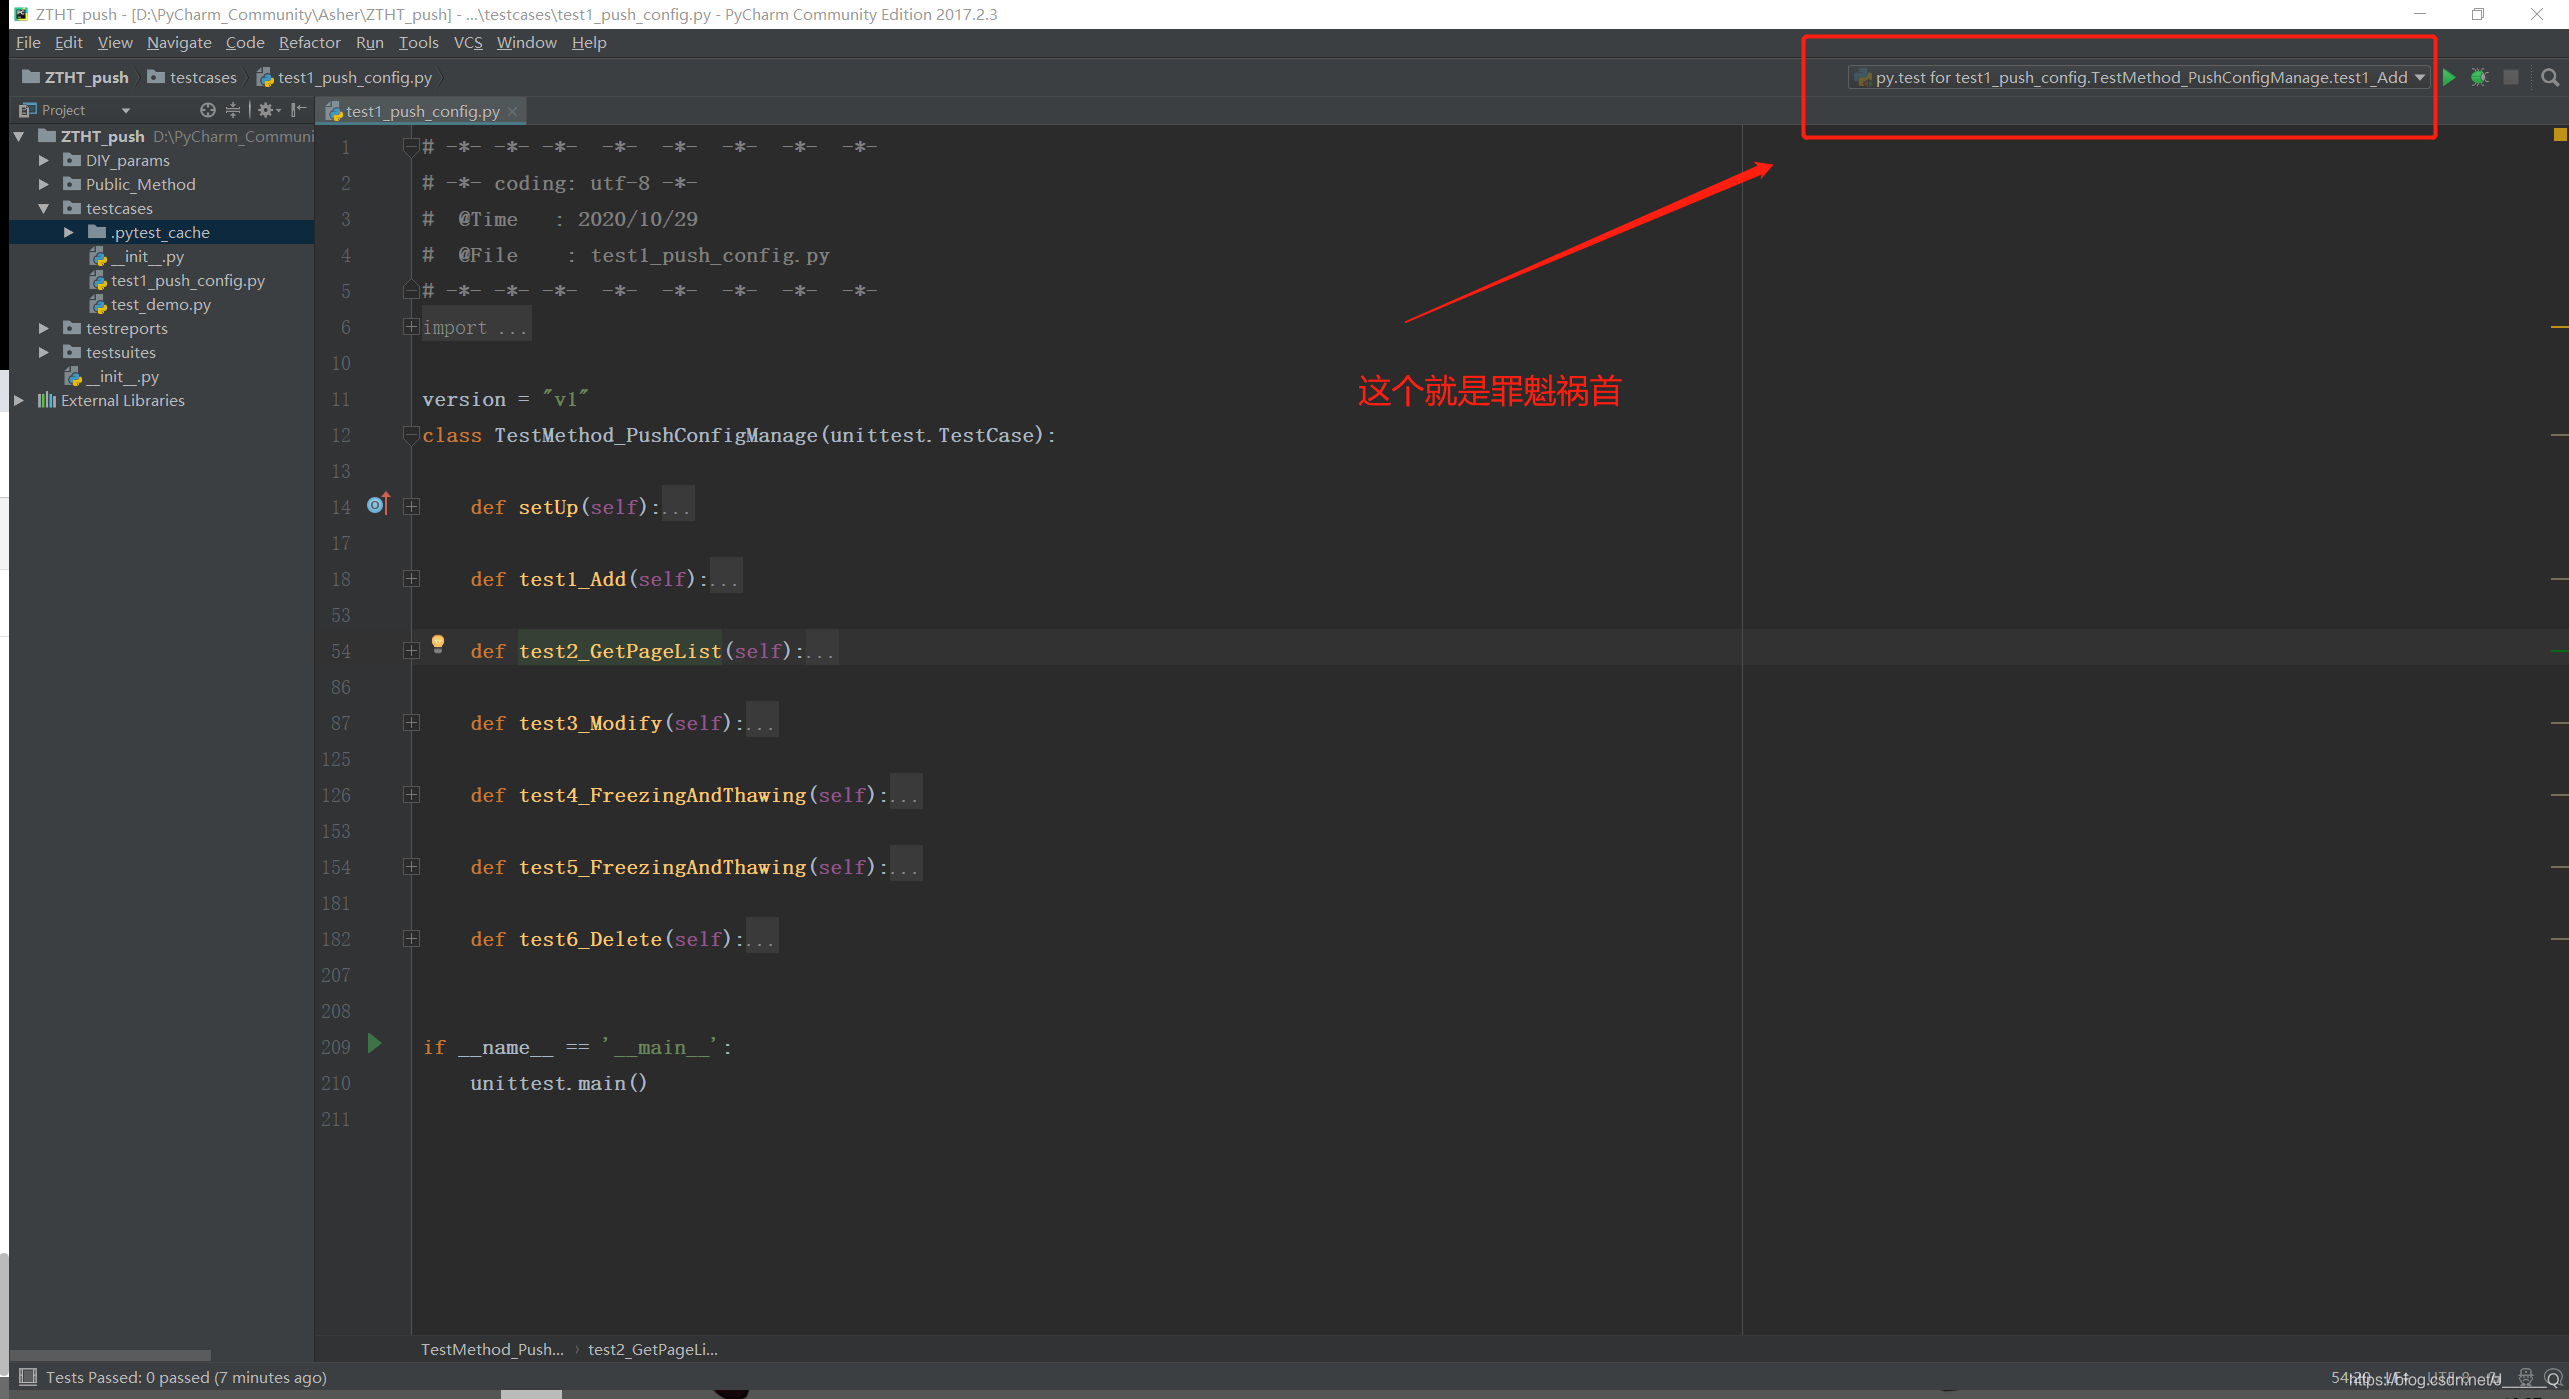Open the Tools menu
Screen dimensions: 2569x1399
[x=418, y=42]
